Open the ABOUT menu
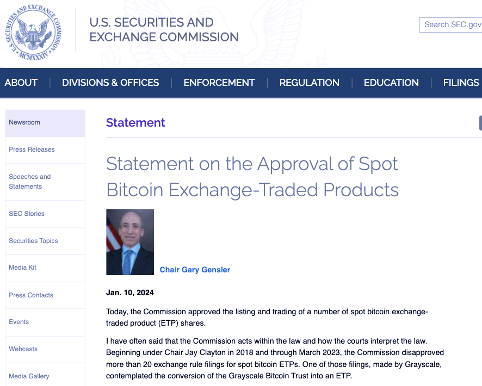Screen dimensions: 482x386 click(21, 83)
